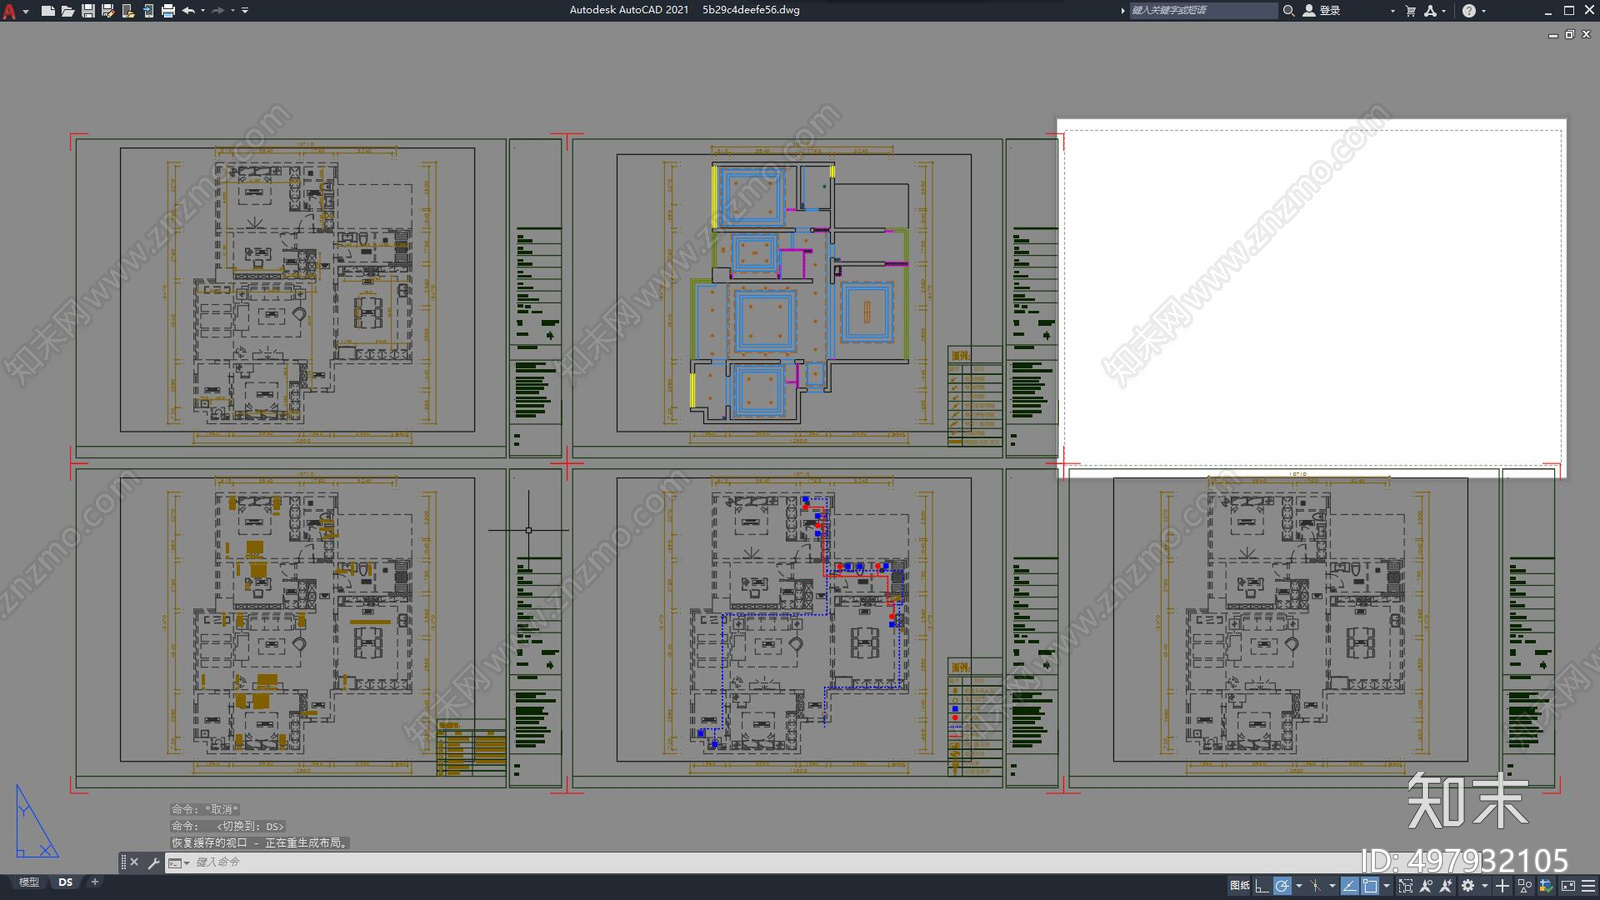1600x900 pixels.
Task: Click the Open file folder icon
Action: (67, 11)
